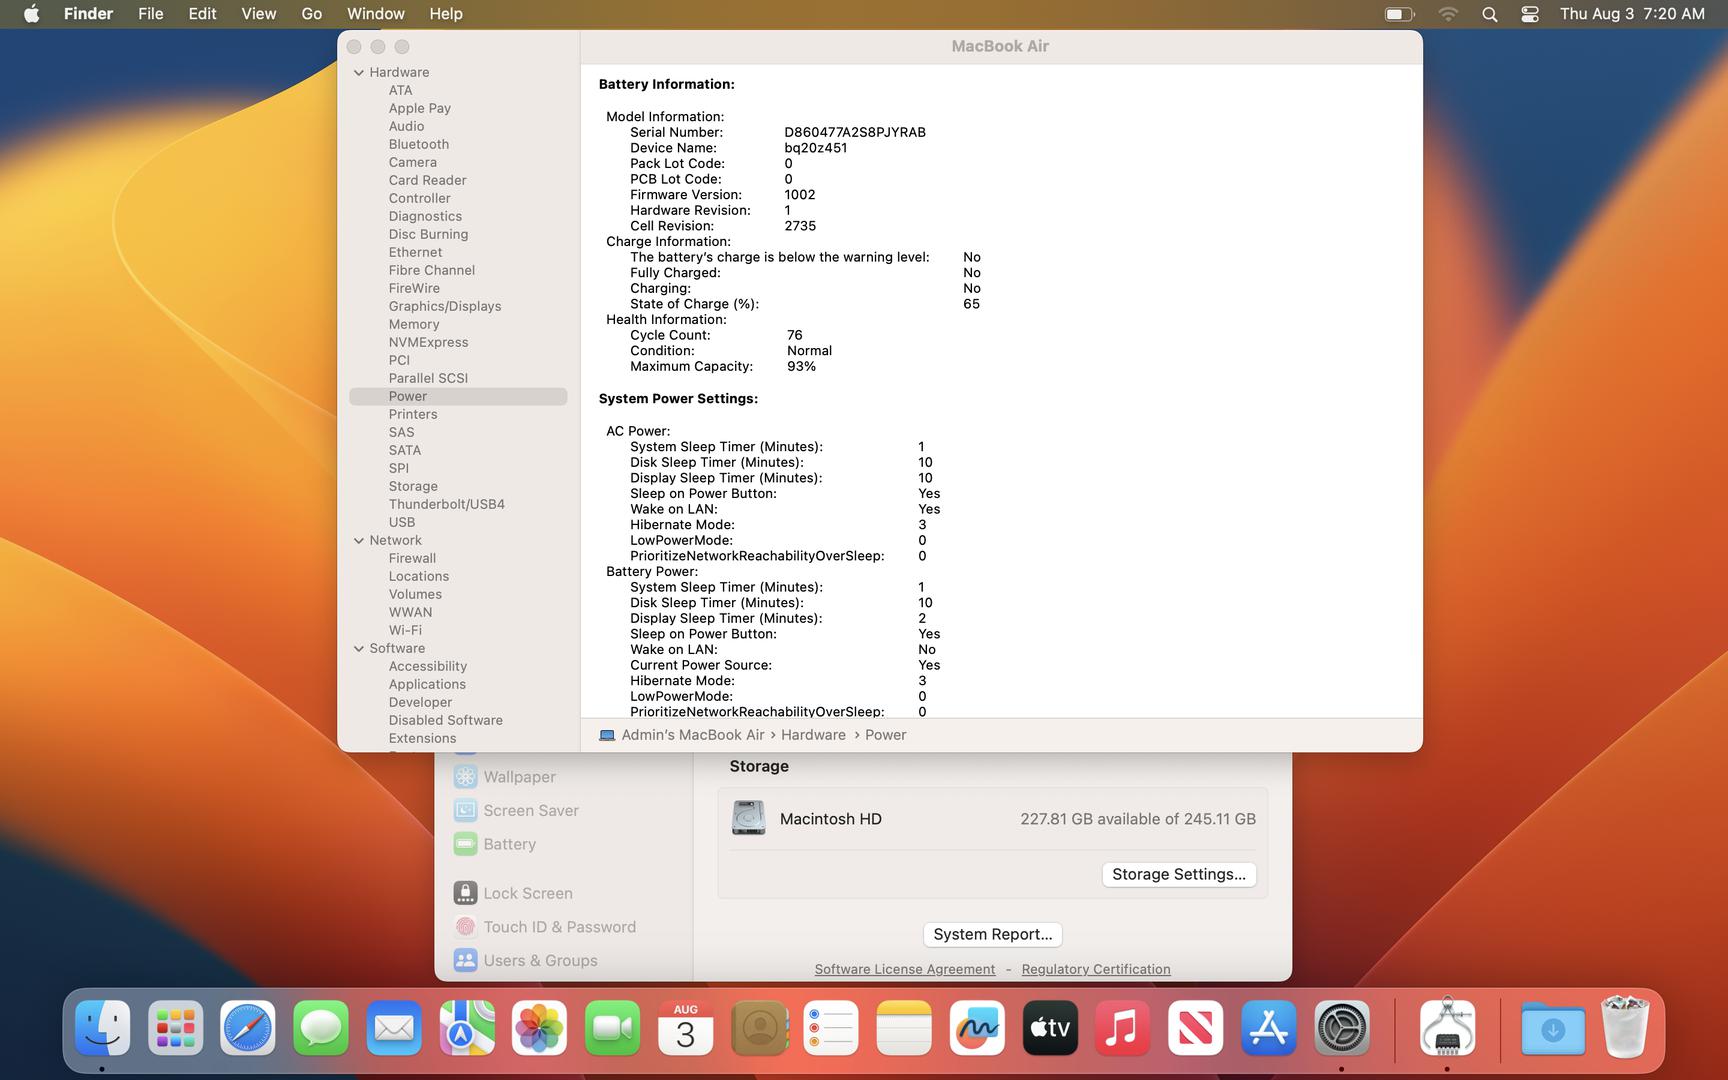
Task: Collapse the Software section in sidebar
Action: [359, 648]
